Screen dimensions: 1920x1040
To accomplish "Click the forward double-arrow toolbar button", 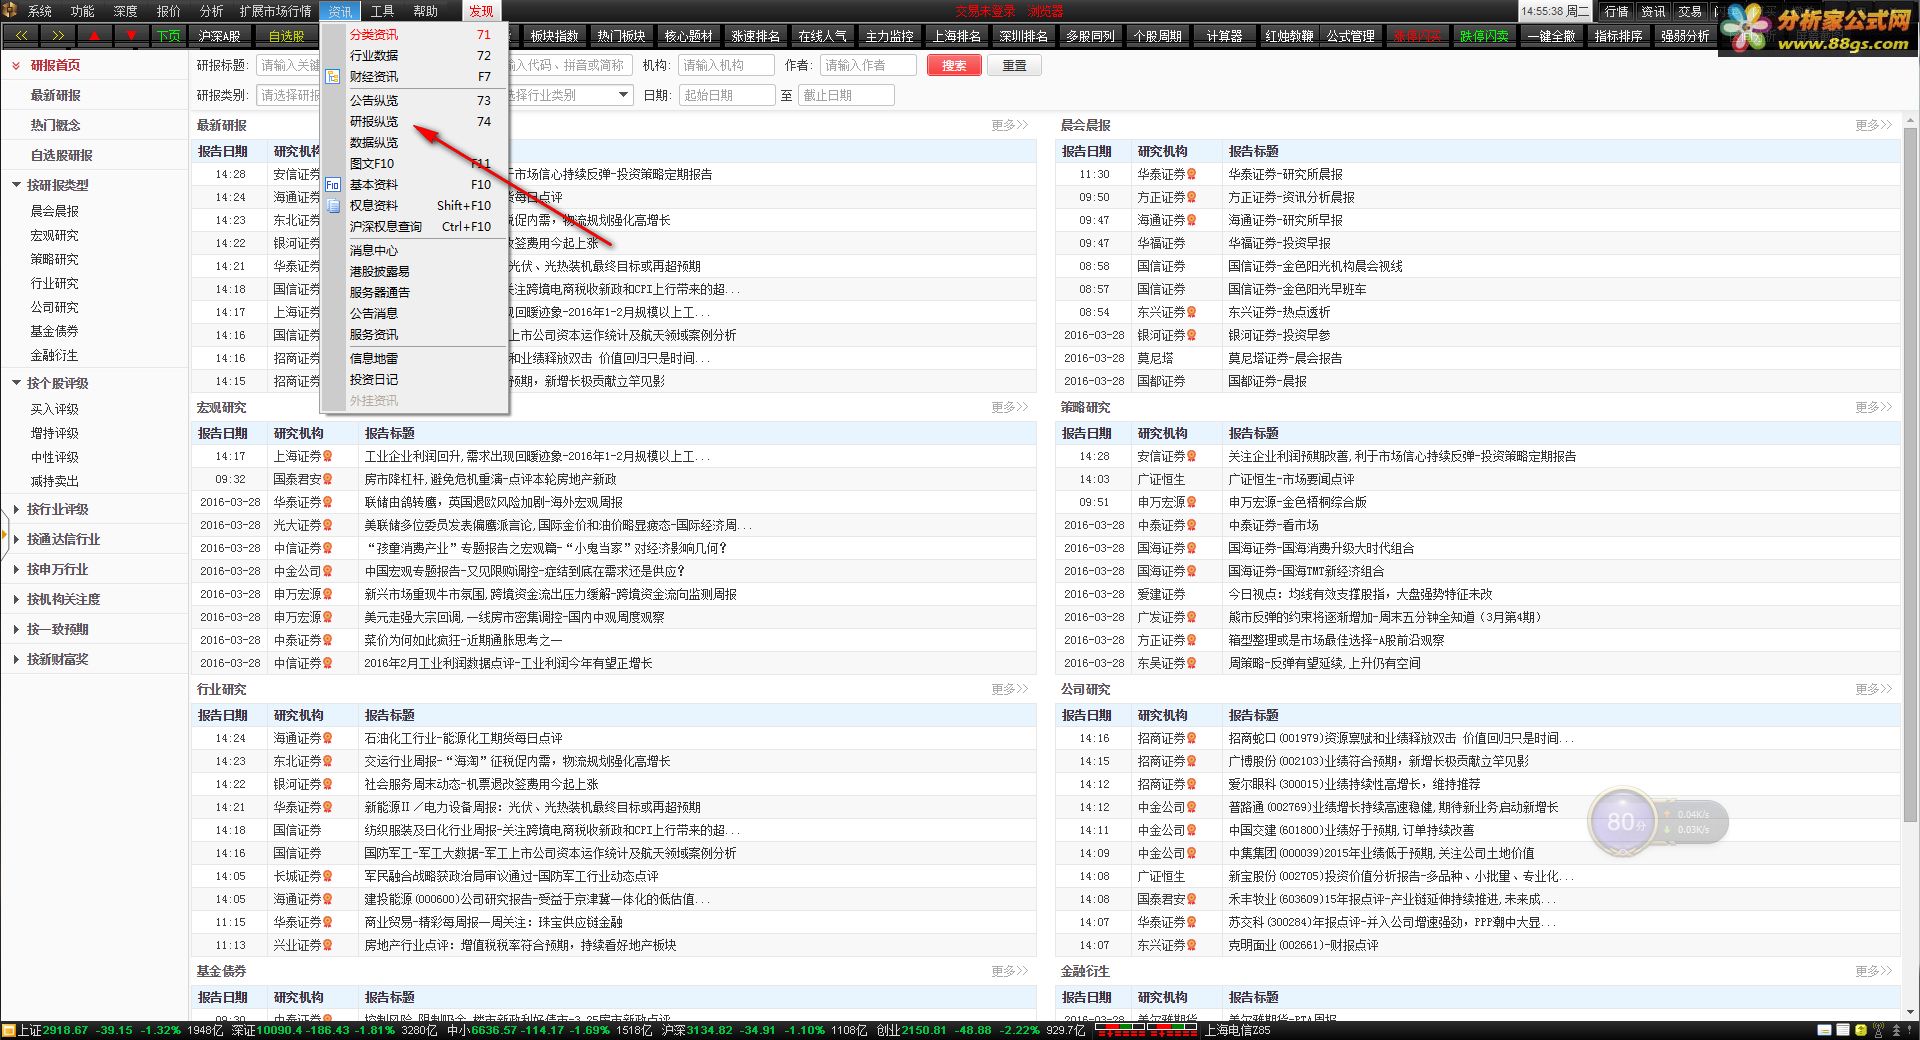I will (58, 35).
